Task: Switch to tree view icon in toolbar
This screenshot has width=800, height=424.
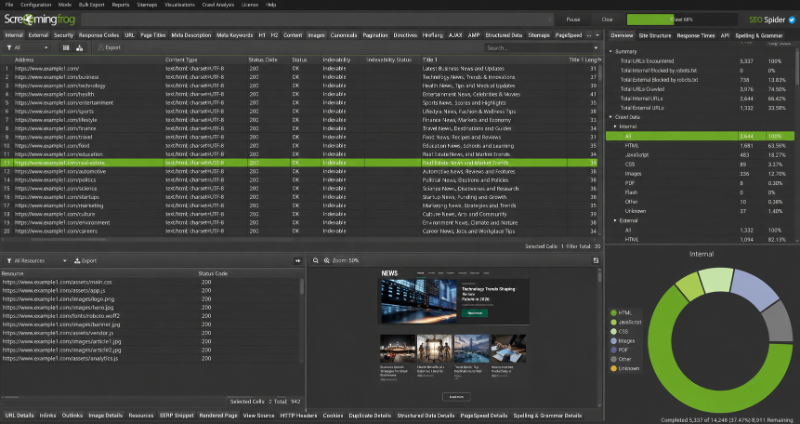Action: (80, 47)
